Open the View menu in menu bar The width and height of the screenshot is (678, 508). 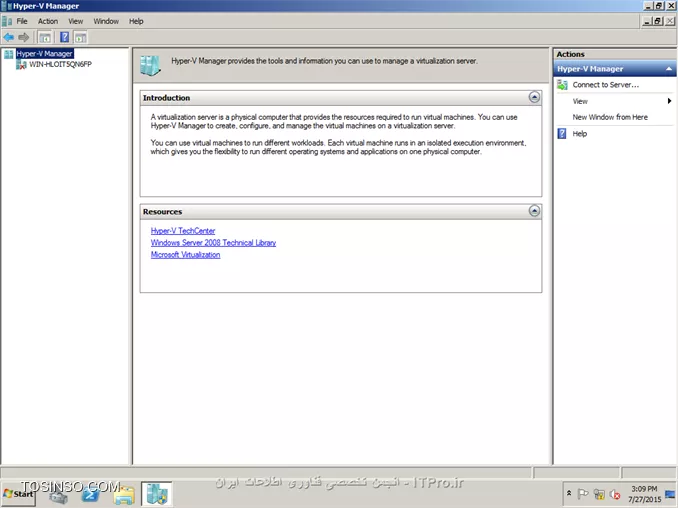[76, 21]
